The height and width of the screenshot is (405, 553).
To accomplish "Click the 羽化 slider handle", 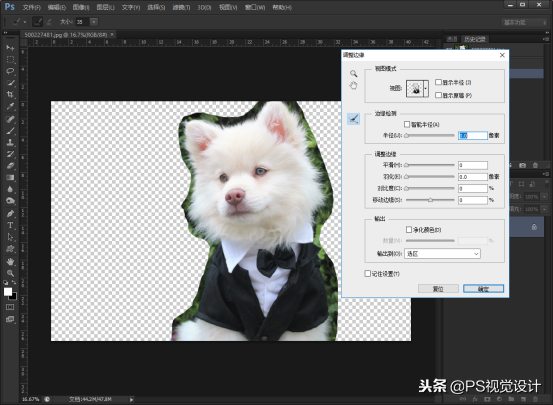I will [407, 177].
